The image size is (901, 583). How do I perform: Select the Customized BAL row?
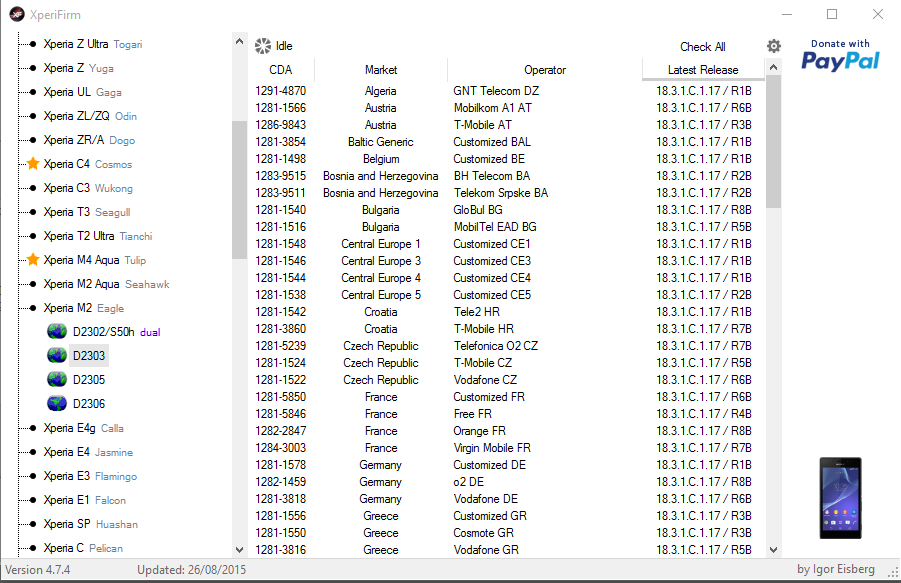pyautogui.click(x=507, y=142)
